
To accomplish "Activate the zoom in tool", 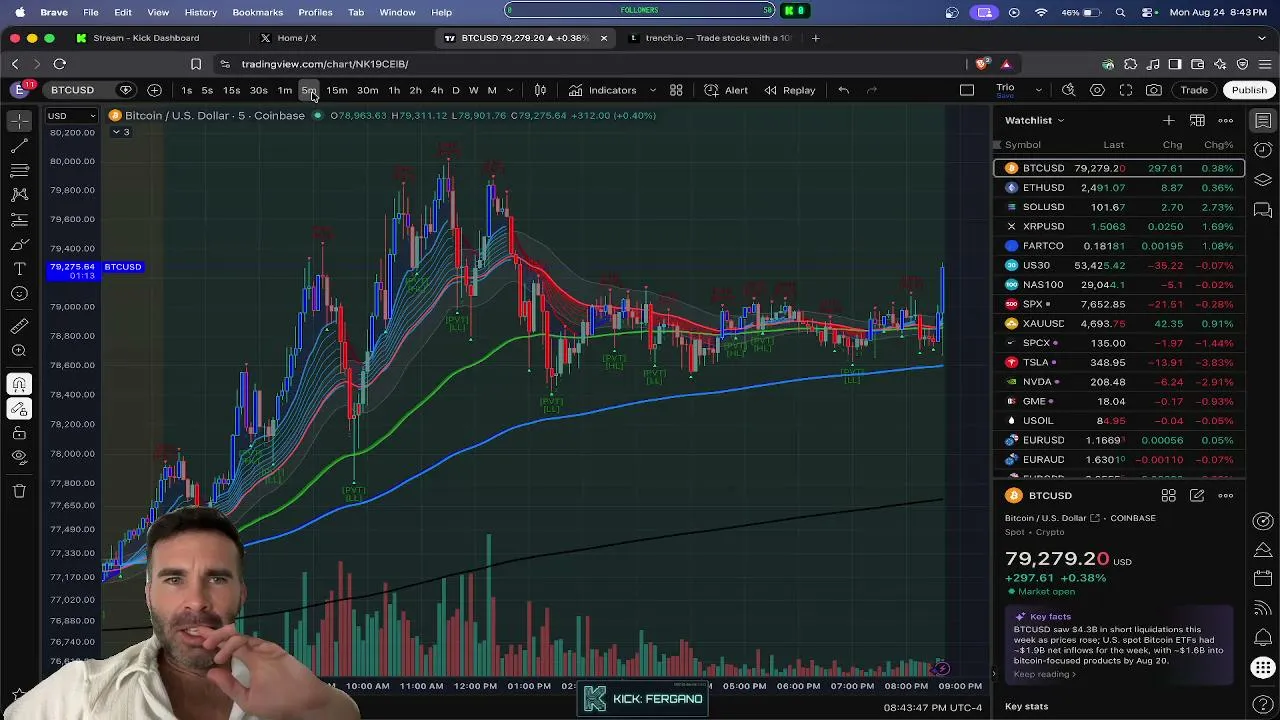I will tap(19, 351).
